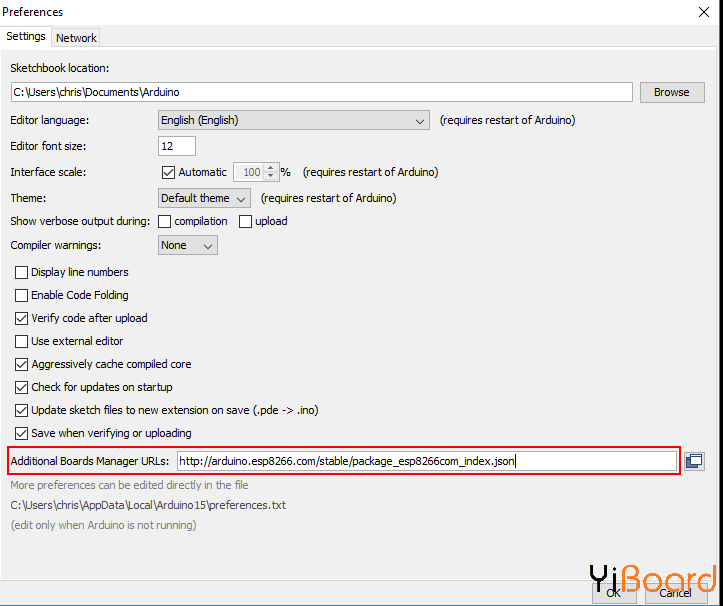Expand the Theme dropdown list
Image resolution: width=723 pixels, height=606 pixels.
205,198
